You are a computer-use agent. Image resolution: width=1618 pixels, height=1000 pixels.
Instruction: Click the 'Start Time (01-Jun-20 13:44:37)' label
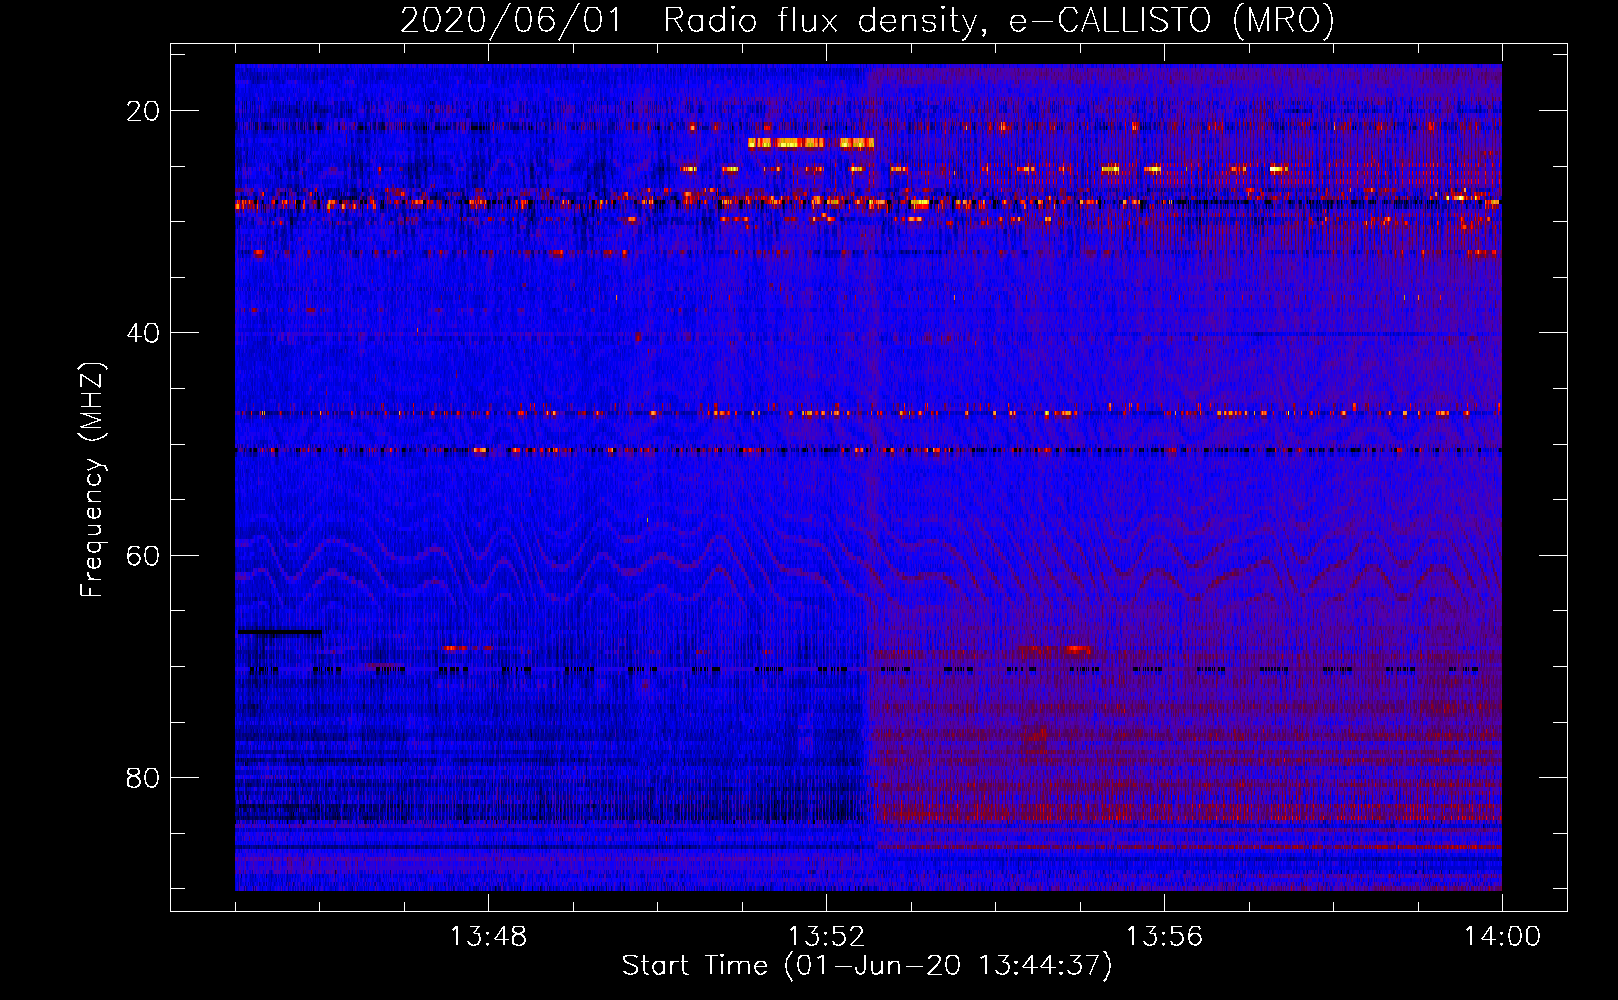coord(867,966)
